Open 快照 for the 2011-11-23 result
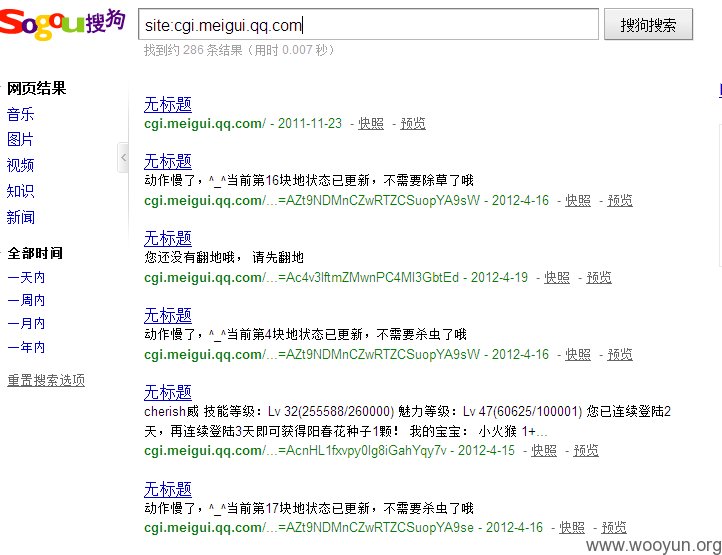 point(371,123)
